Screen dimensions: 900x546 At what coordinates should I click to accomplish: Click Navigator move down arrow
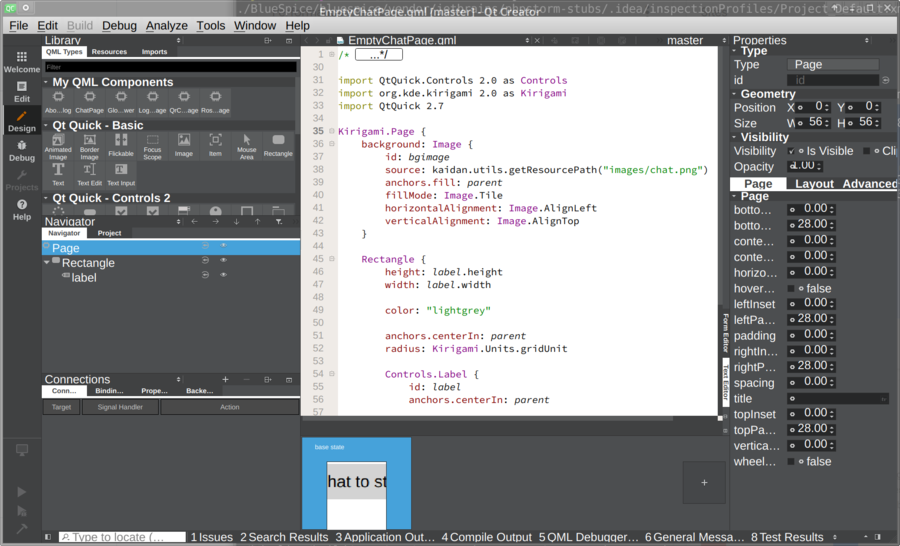pyautogui.click(x=236, y=222)
